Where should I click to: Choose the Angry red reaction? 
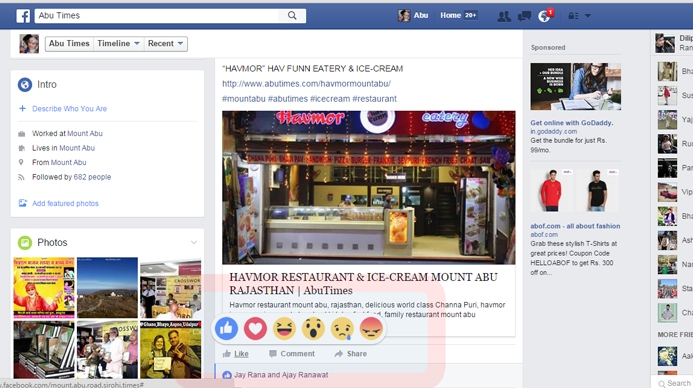pos(371,328)
